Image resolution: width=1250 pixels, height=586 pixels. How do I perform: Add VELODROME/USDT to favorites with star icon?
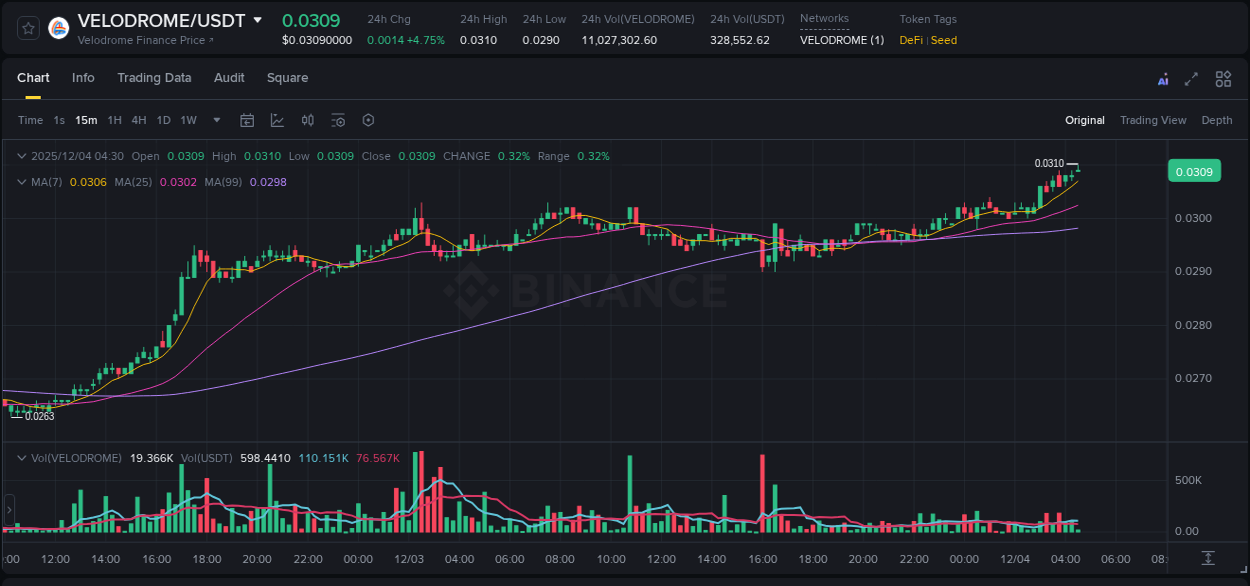point(27,27)
